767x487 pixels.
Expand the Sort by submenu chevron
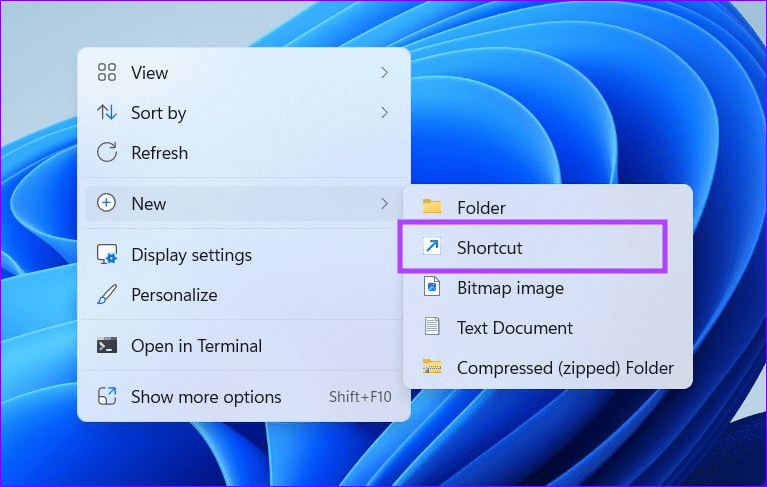(384, 112)
